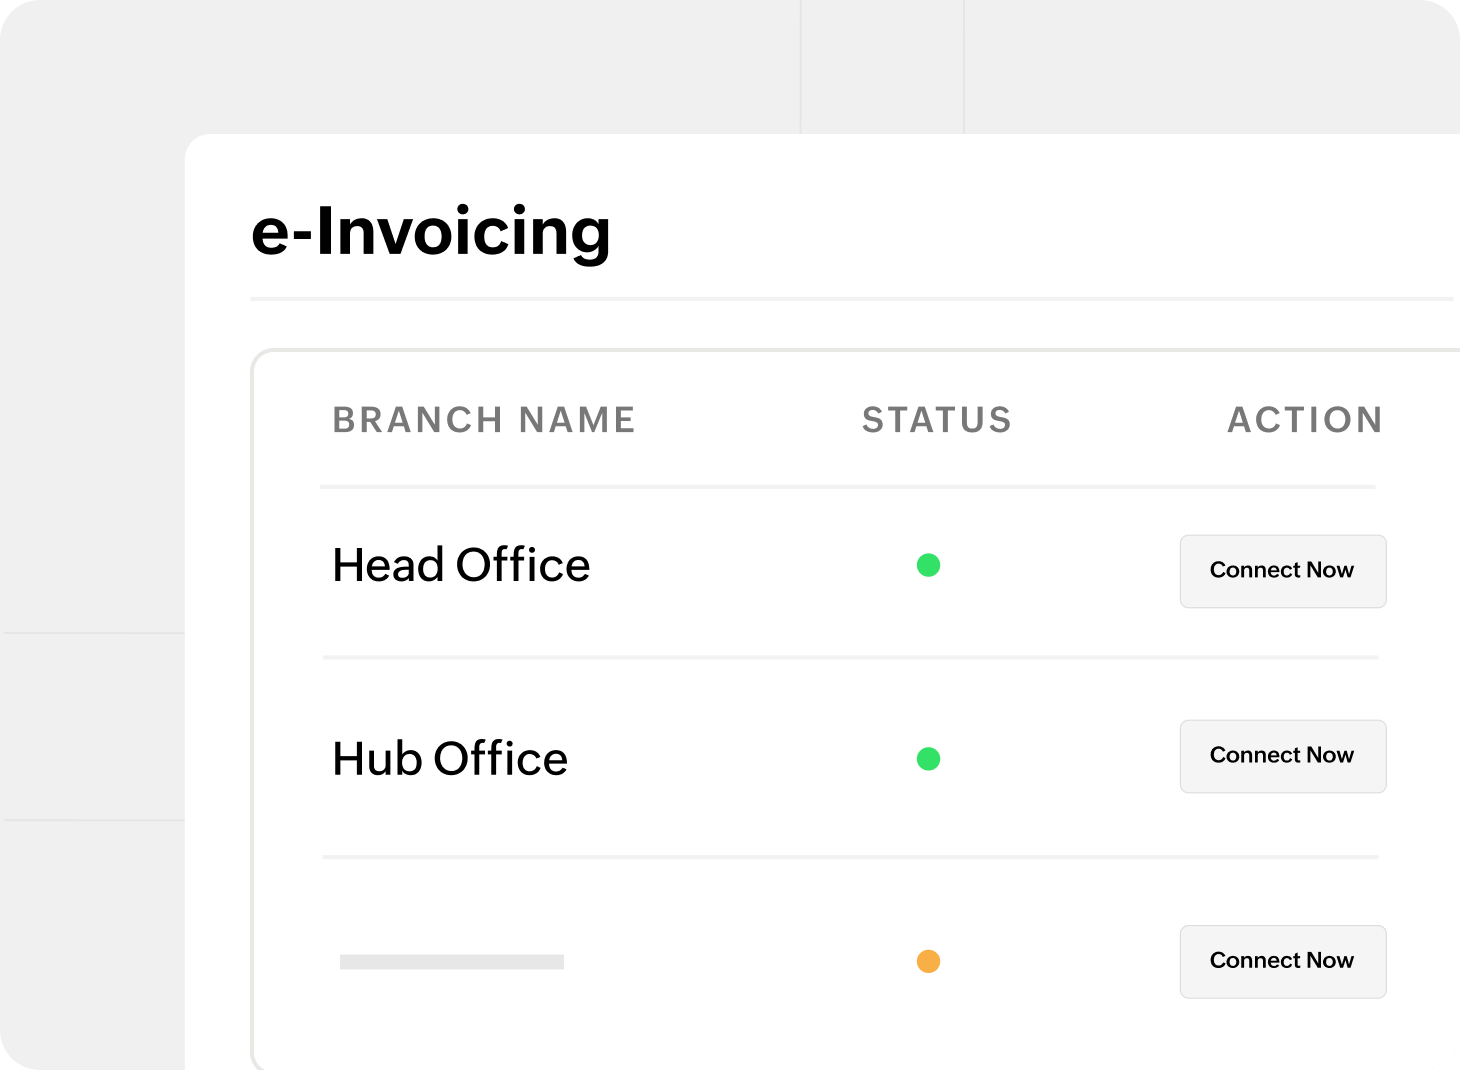This screenshot has width=1460, height=1070.
Task: Click the divider line below e-Invoicing heading
Action: (850, 298)
